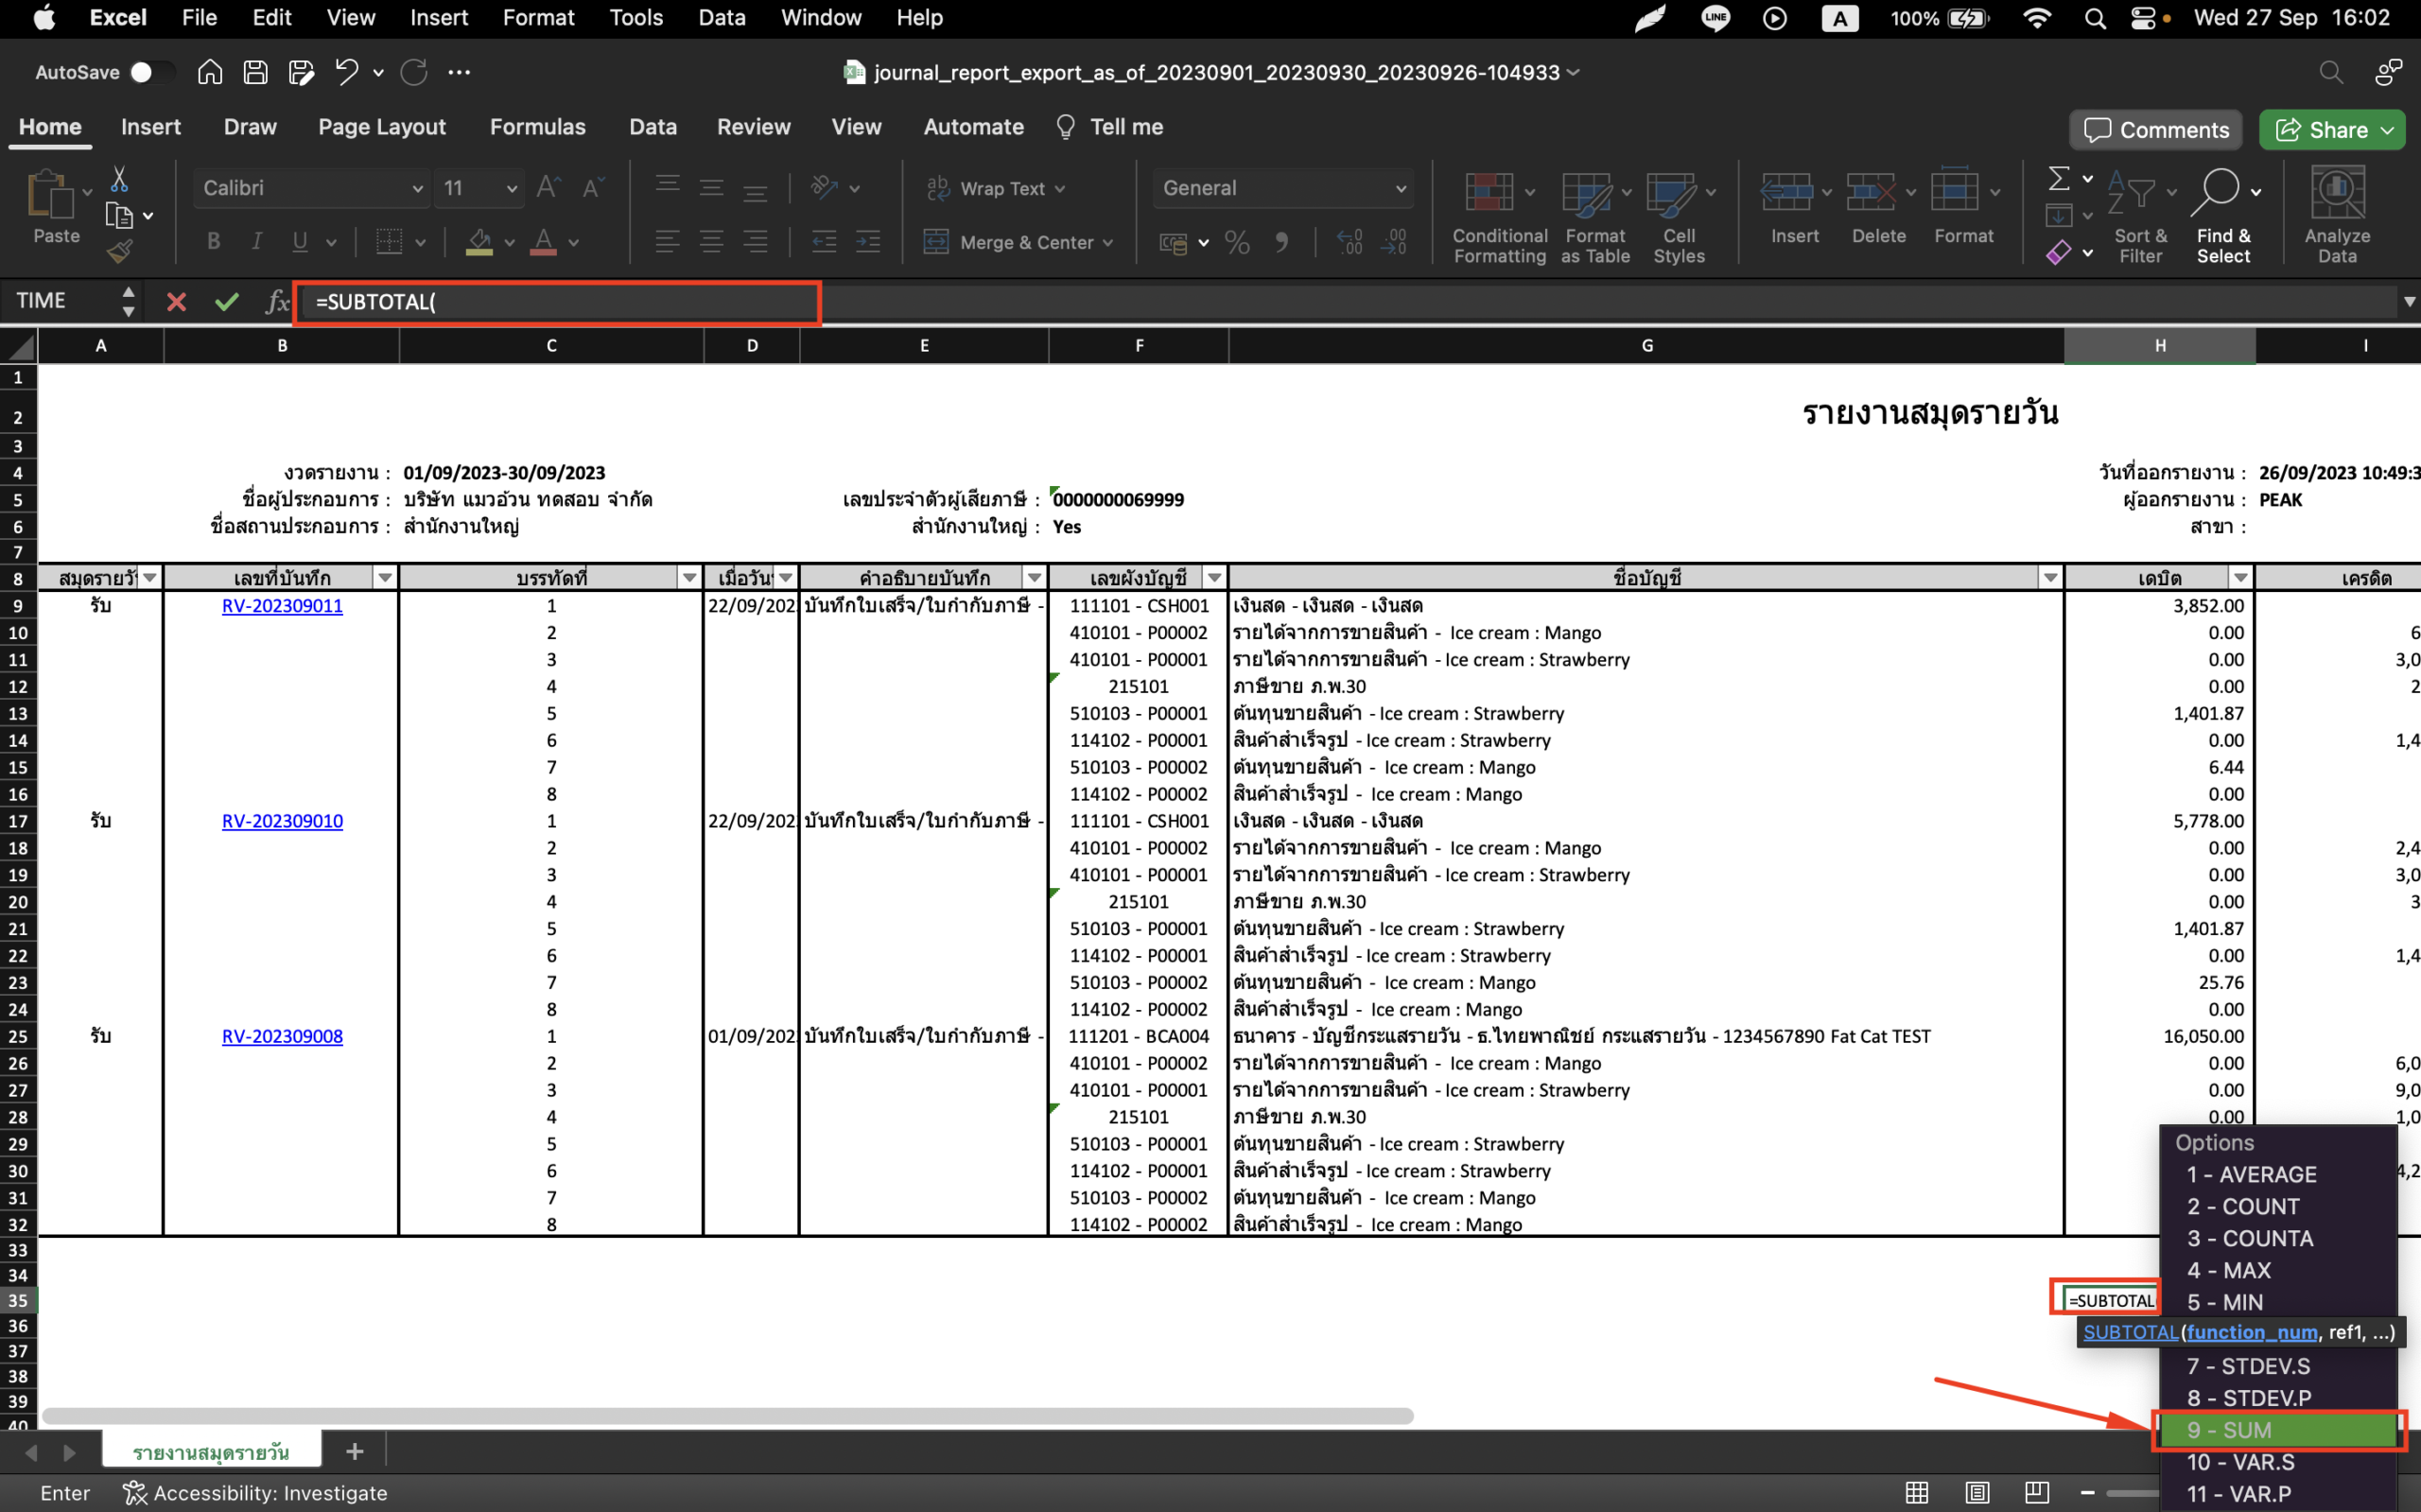This screenshot has width=2421, height=1512.
Task: Open filter dropdown for บรรทัดที่ column
Action: click(x=689, y=577)
